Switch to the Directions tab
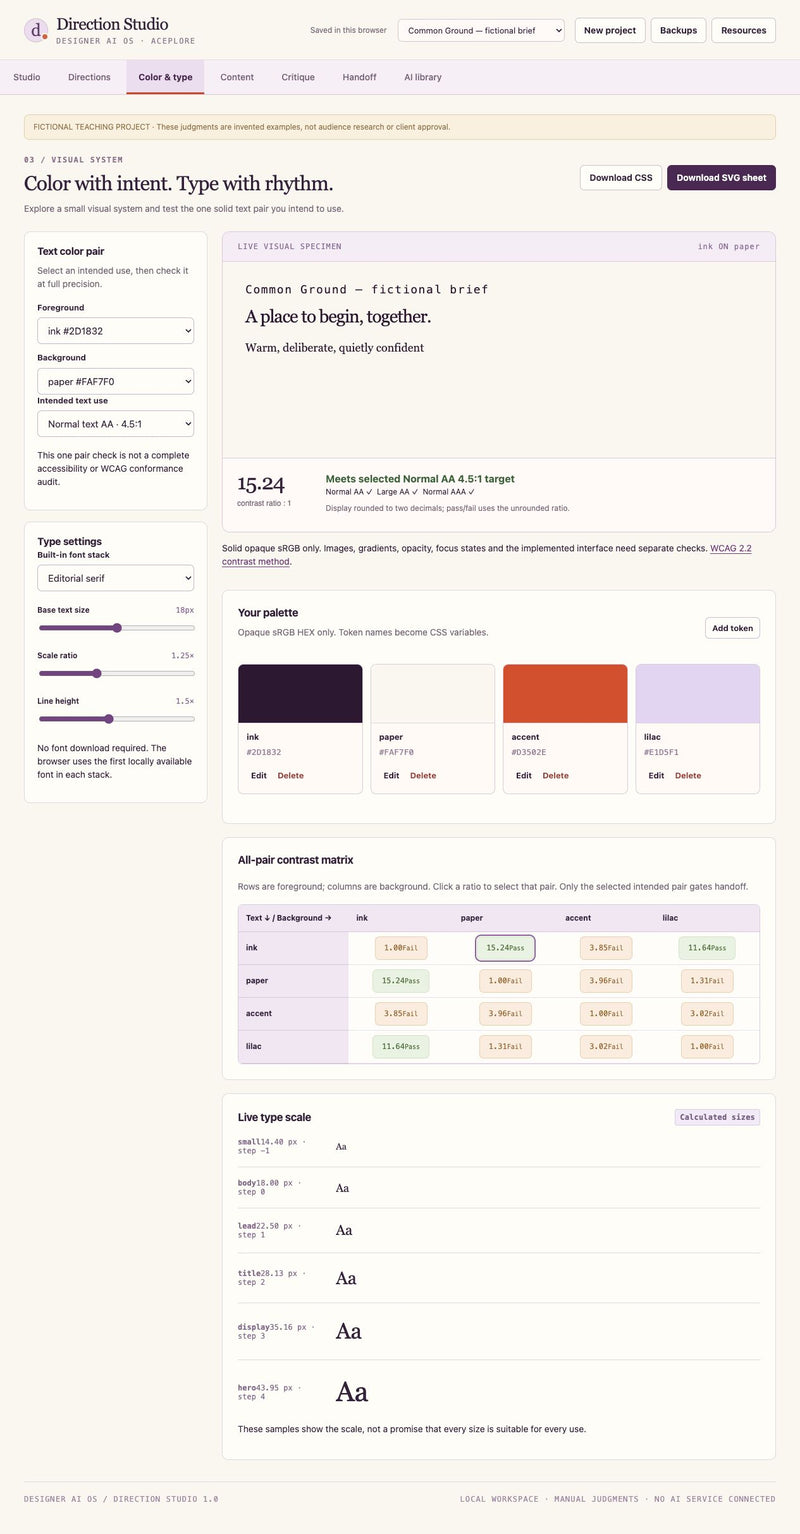This screenshot has height=1534, width=800. click(90, 77)
